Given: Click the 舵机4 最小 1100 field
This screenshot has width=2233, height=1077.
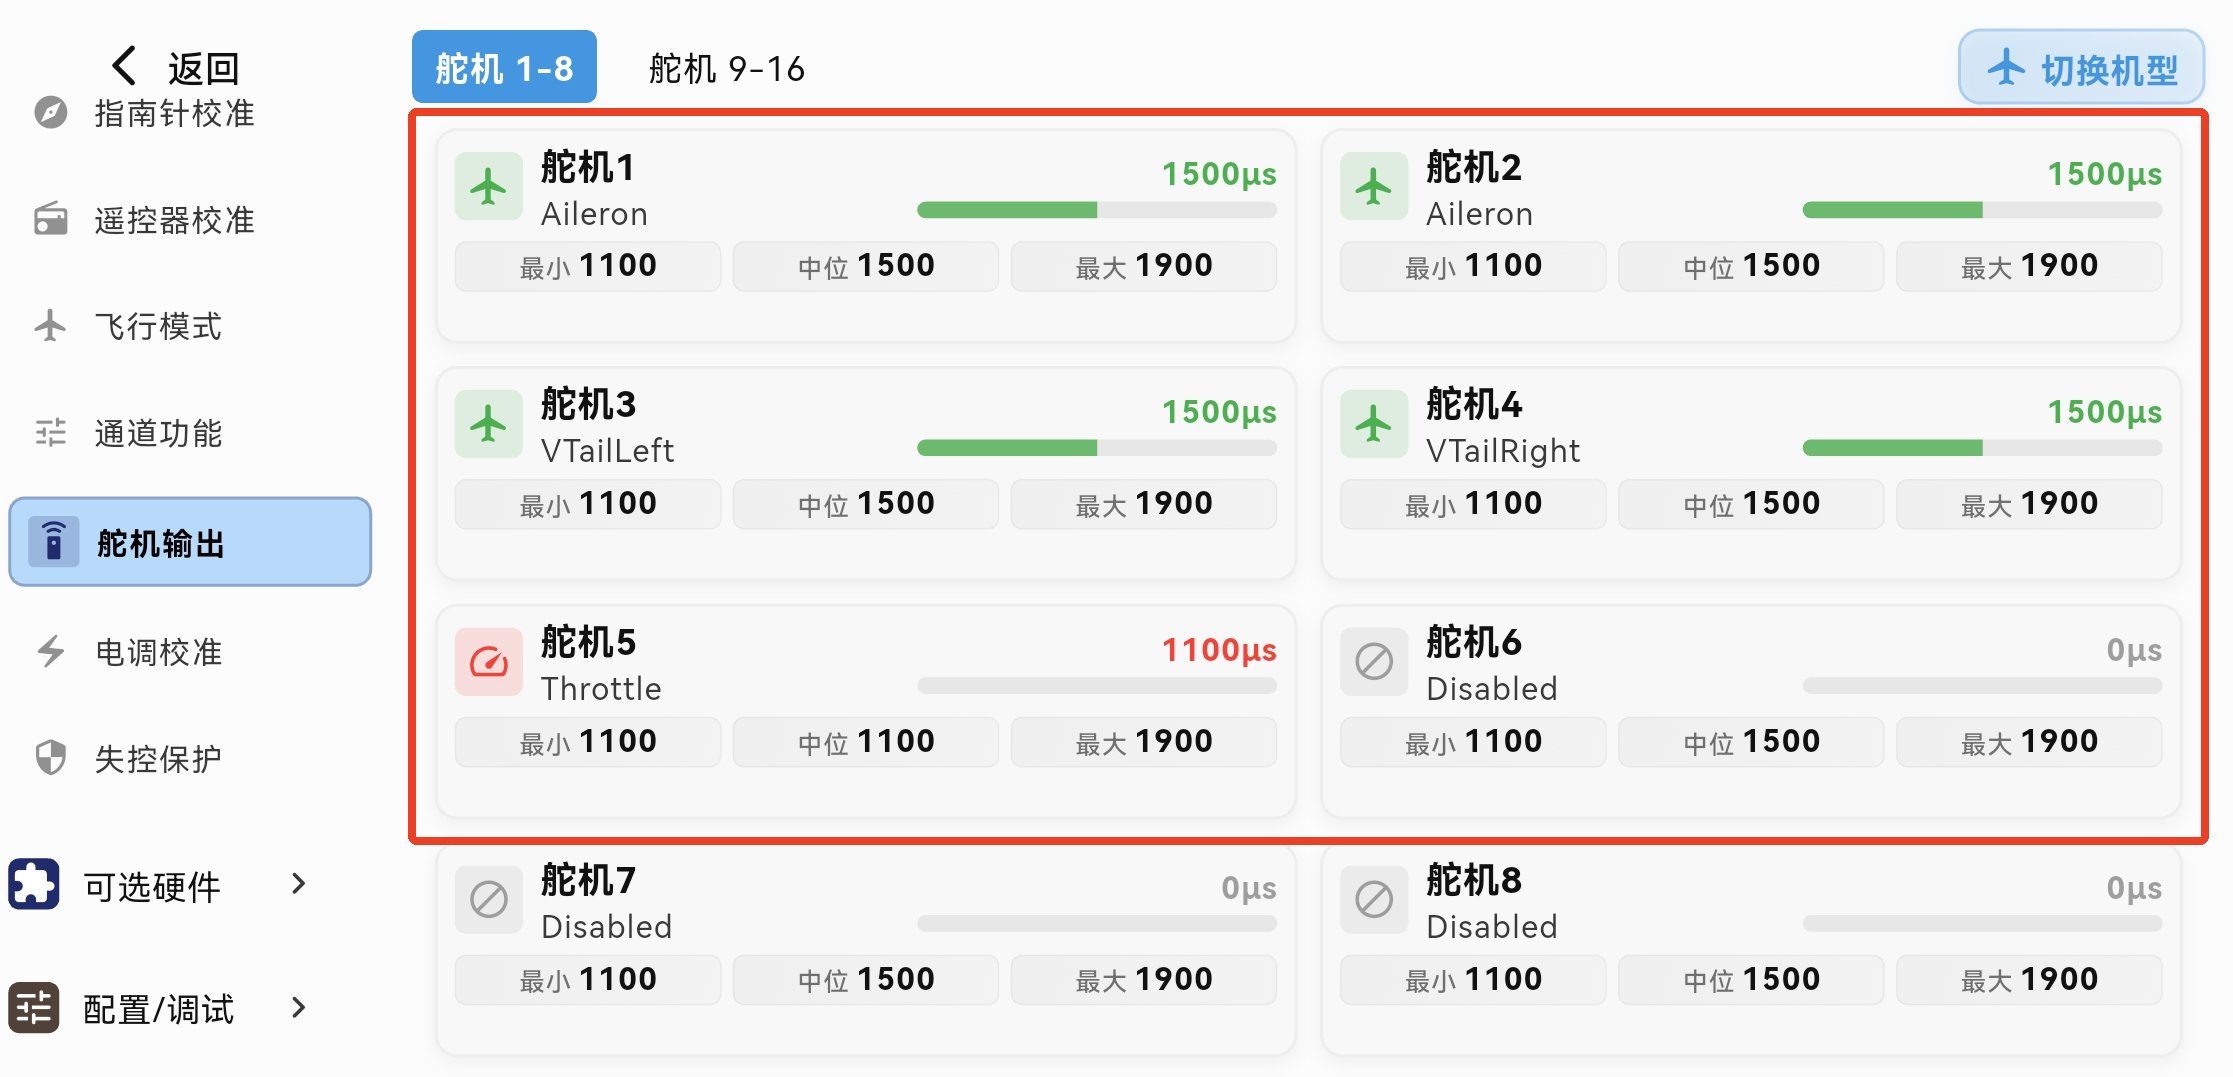Looking at the screenshot, I should (x=1473, y=504).
